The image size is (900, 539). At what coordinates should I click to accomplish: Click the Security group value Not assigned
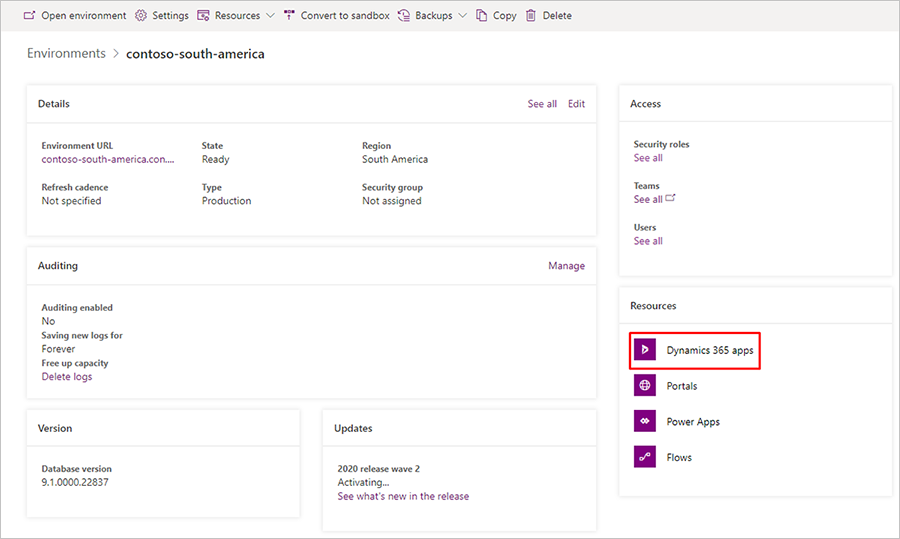point(391,201)
